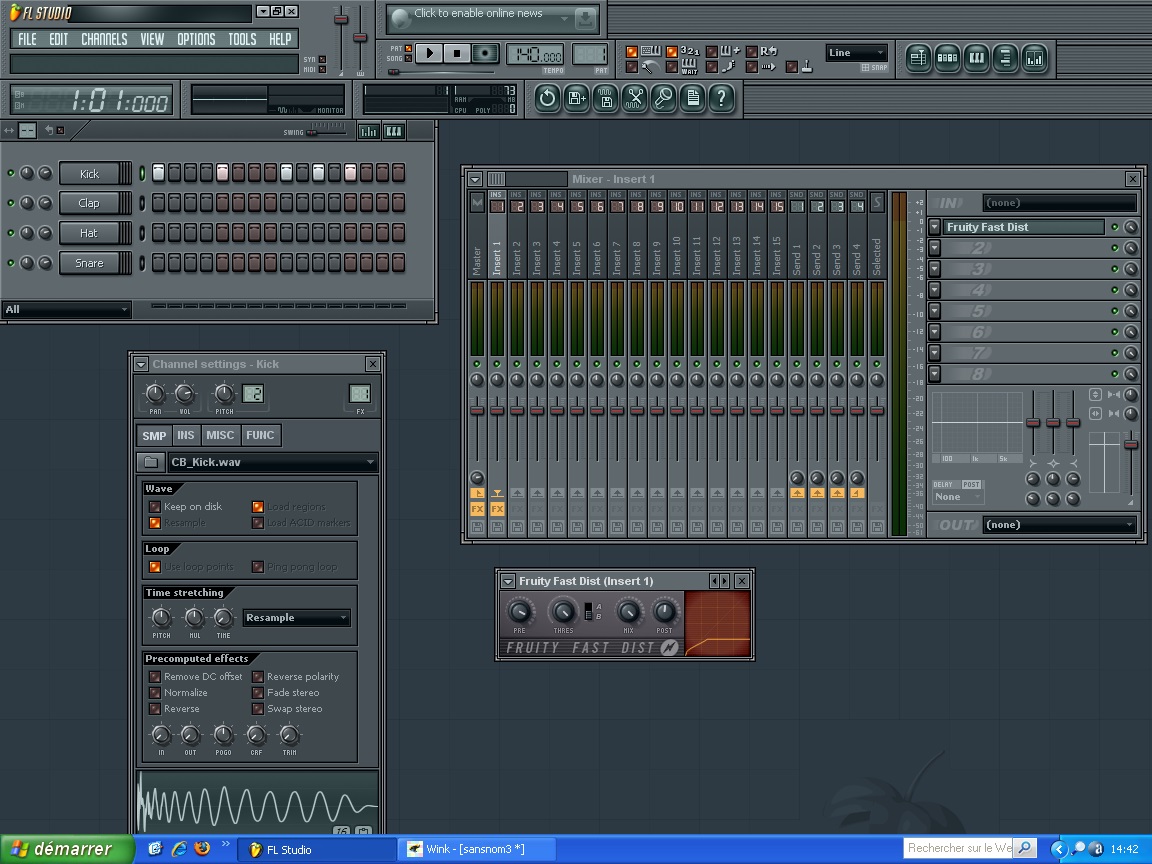Open the keyboard editor icon in sequencer
Screen dimensions: 1152x864
coord(394,132)
